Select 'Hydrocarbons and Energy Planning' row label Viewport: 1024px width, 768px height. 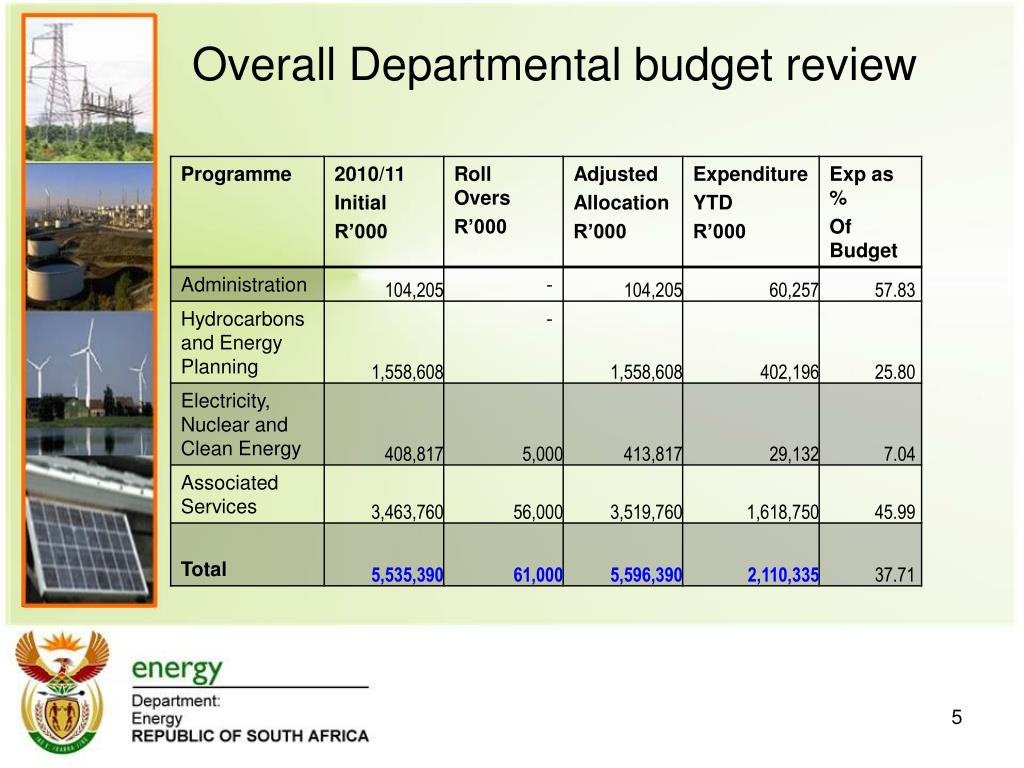[x=242, y=343]
